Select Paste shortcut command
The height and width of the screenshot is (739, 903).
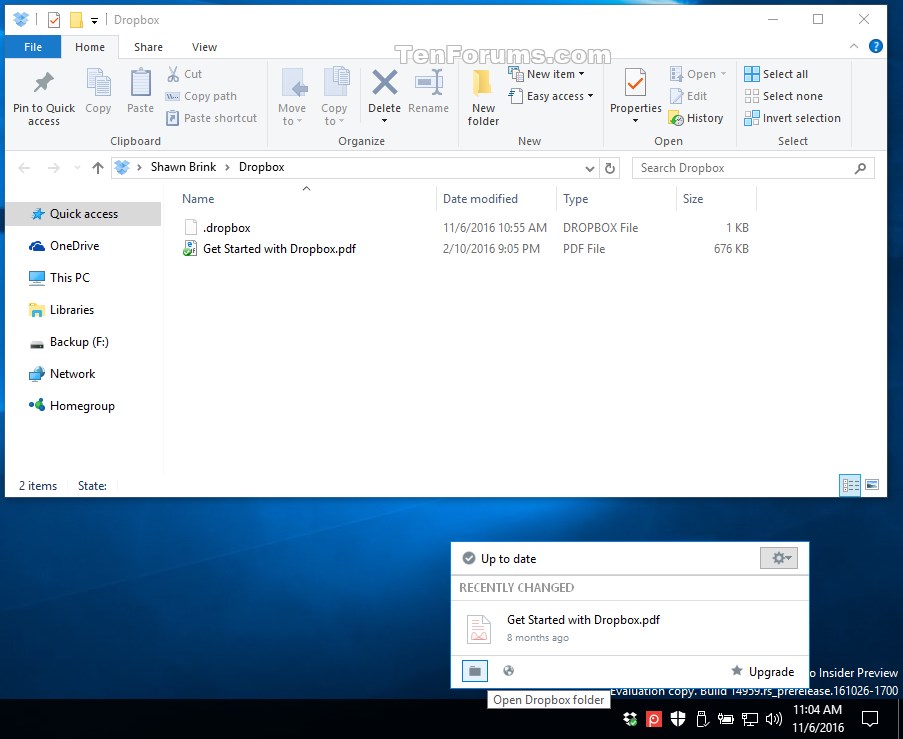point(211,118)
